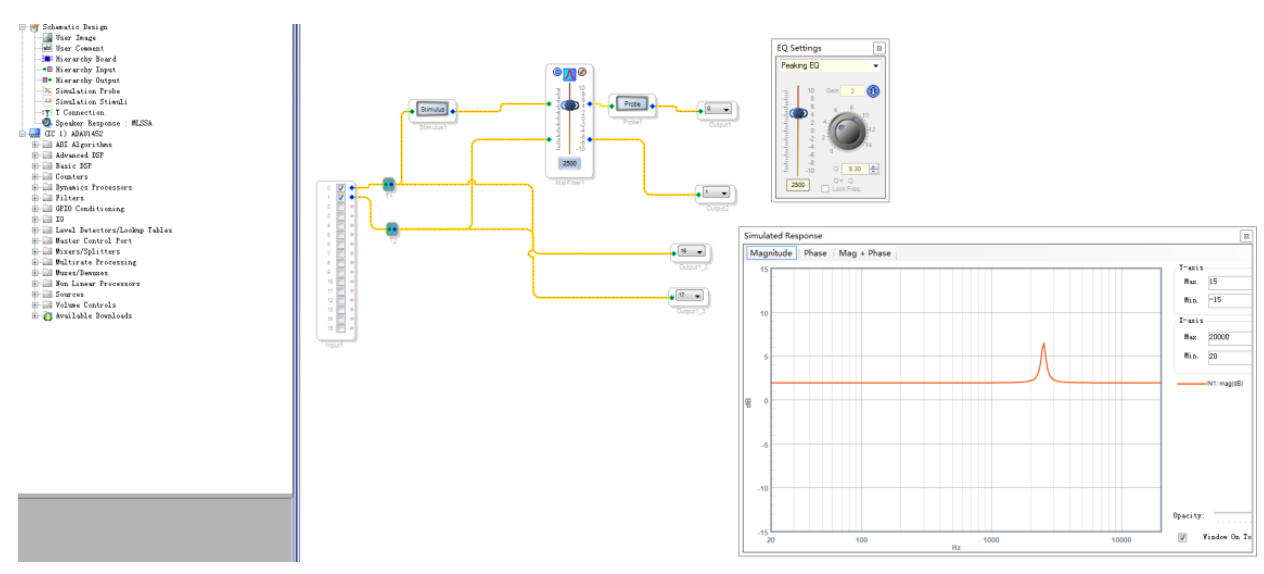Click the Probe block button
The width and height of the screenshot is (1264, 574).
tap(631, 103)
